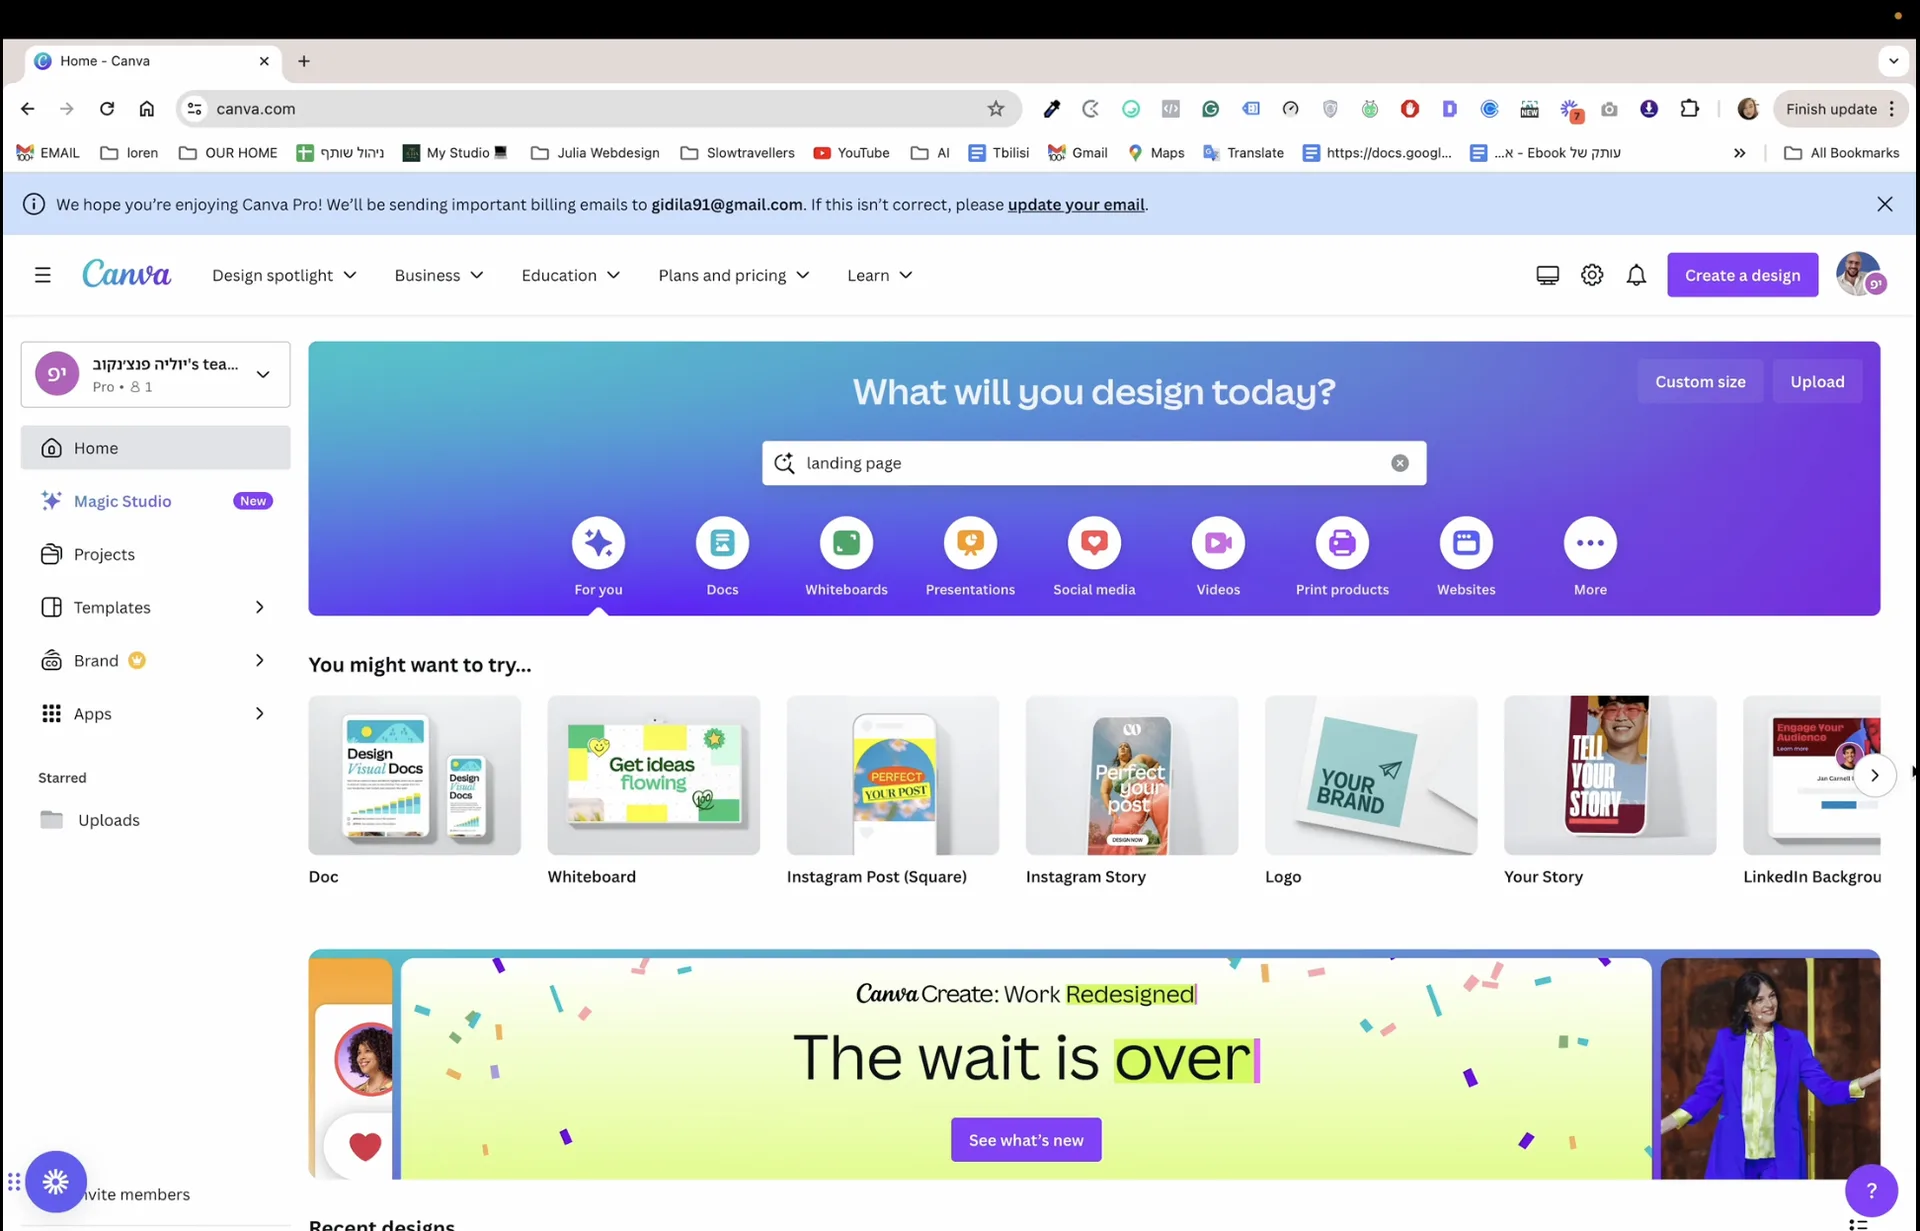
Task: Expand the Templates sidebar arrow
Action: (x=259, y=607)
